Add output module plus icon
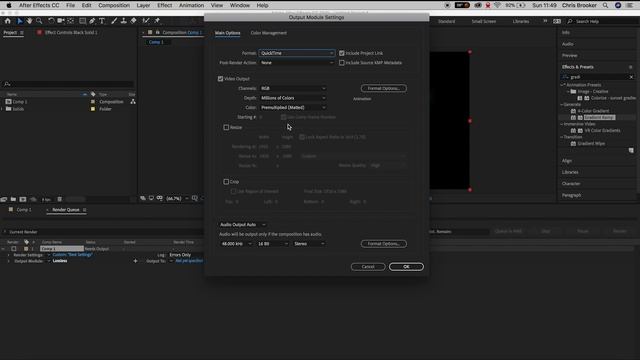 136,261
